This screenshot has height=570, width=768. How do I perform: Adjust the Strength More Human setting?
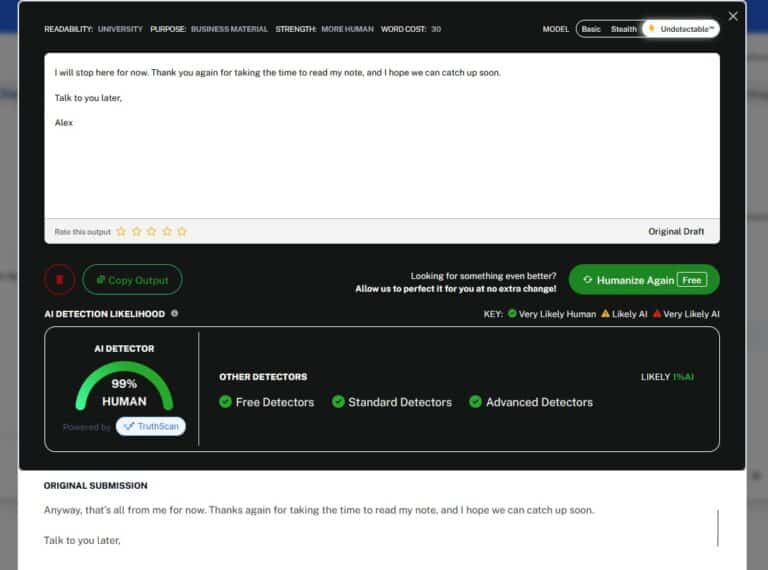tap(347, 29)
